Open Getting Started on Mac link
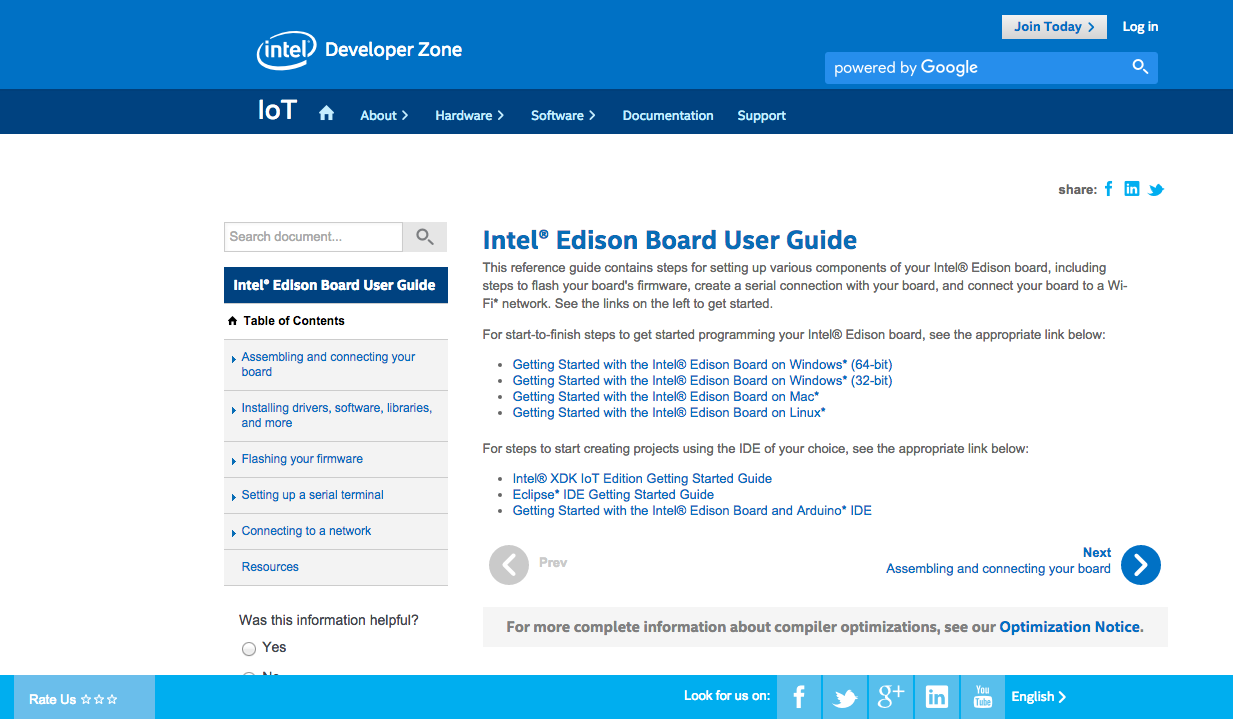1233x719 pixels. click(x=666, y=397)
